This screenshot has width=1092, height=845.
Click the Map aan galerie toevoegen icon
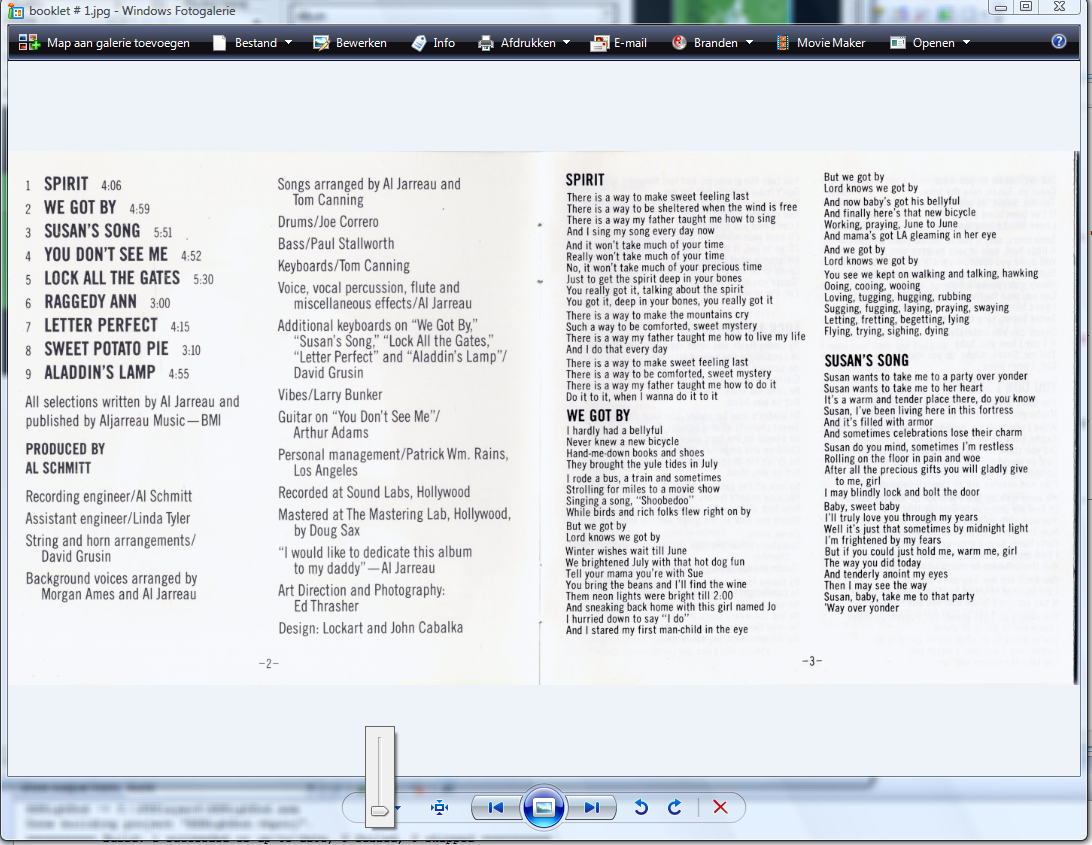coord(29,42)
